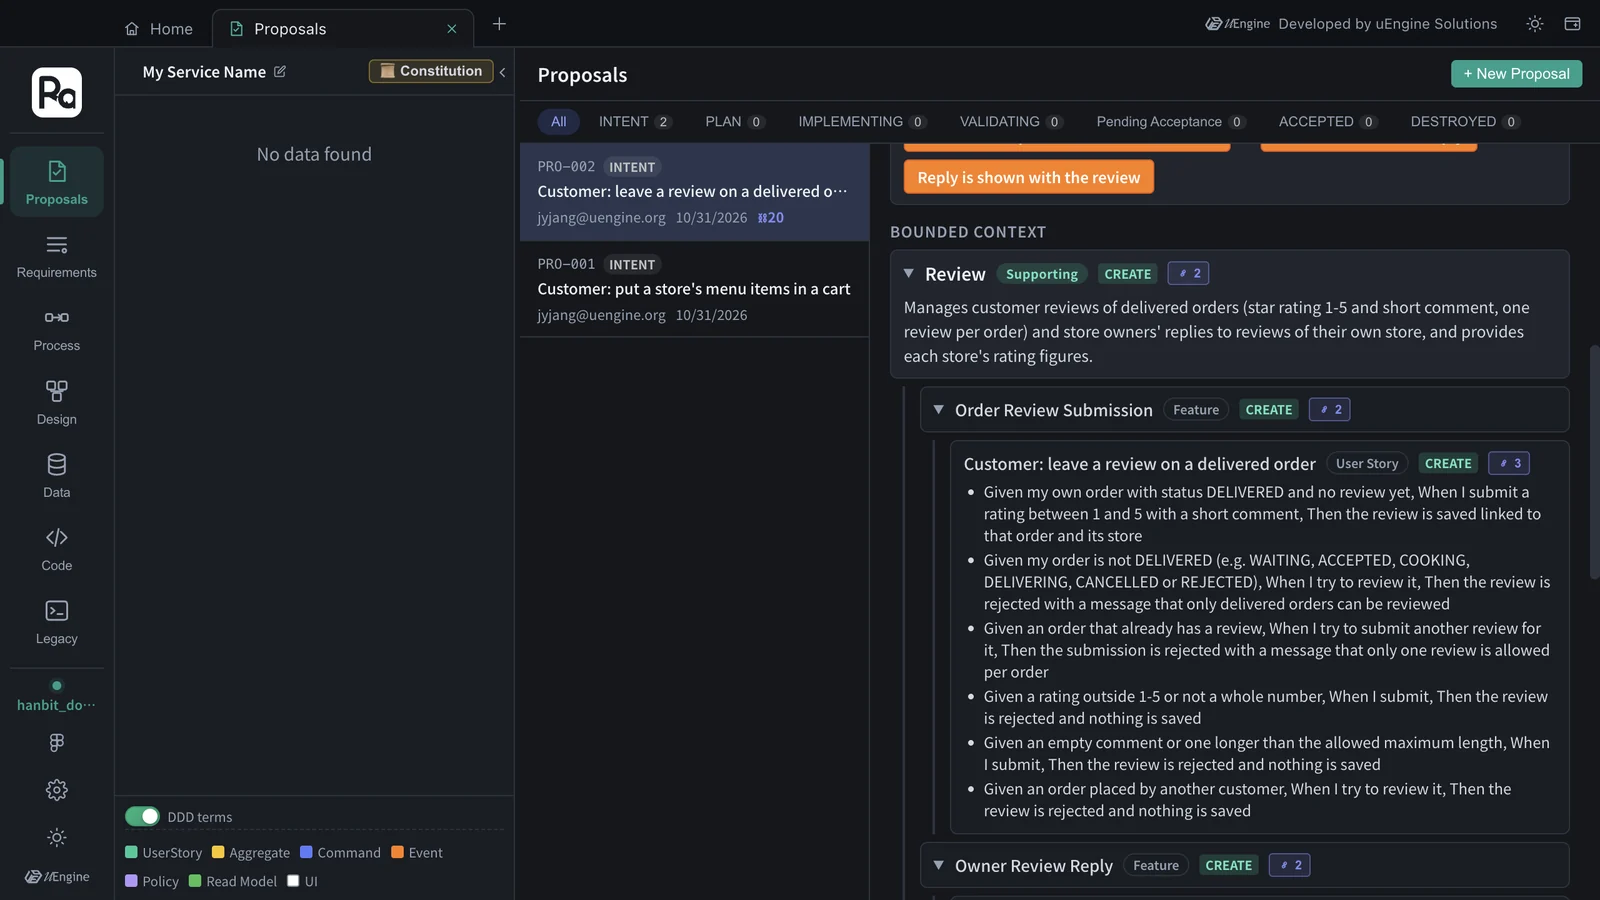Image resolution: width=1600 pixels, height=900 pixels.
Task: Select the VALIDATING filter tab
Action: 1011,122
